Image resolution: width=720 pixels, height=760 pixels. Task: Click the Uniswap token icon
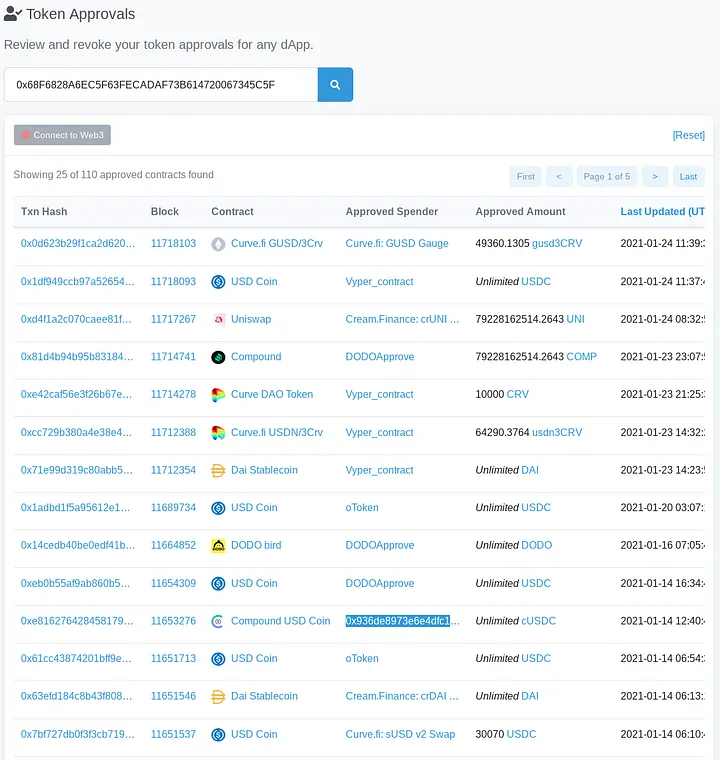click(219, 320)
